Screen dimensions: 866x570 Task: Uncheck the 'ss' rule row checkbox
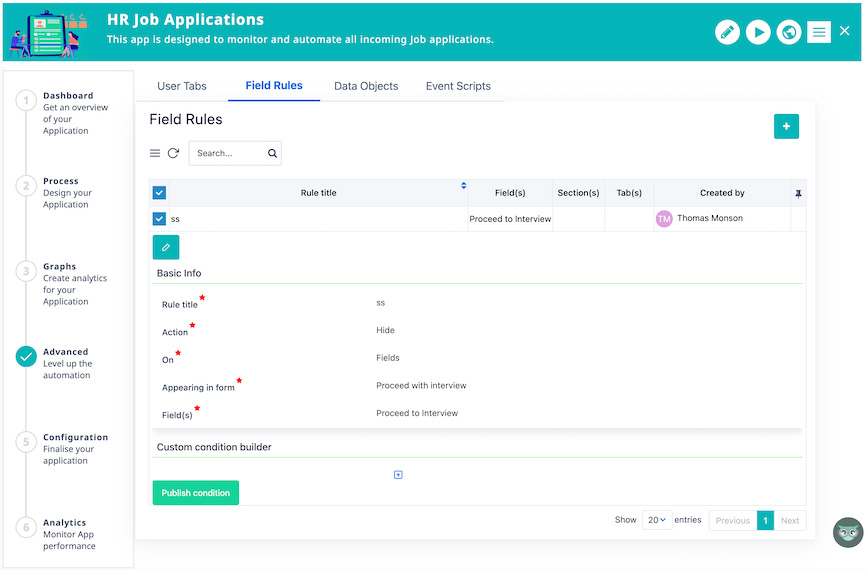159,219
